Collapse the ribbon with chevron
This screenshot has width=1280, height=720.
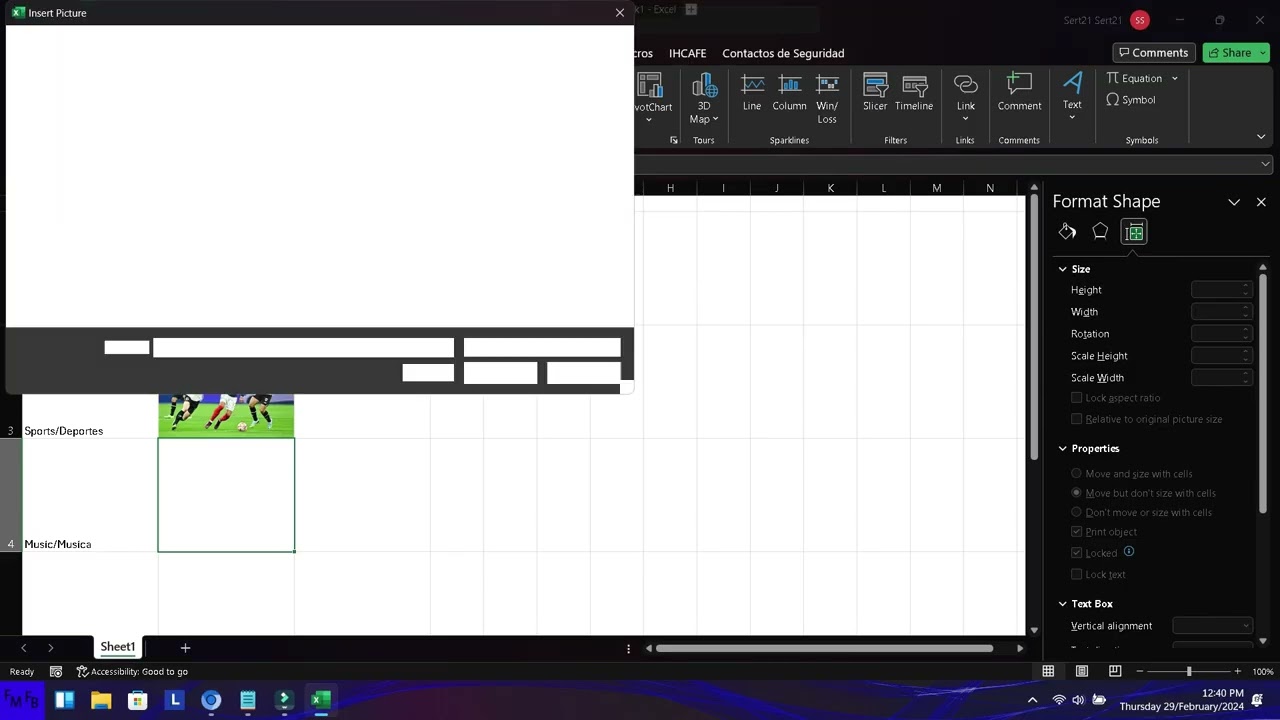(1261, 137)
